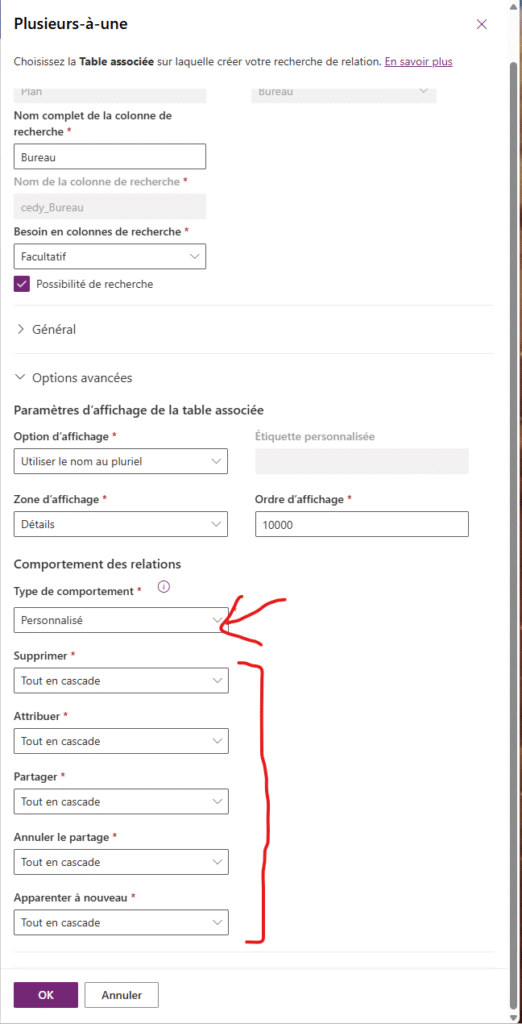Click the chevron icon next to Options avancées
Screen dimensions: 522x1024
[21, 377]
